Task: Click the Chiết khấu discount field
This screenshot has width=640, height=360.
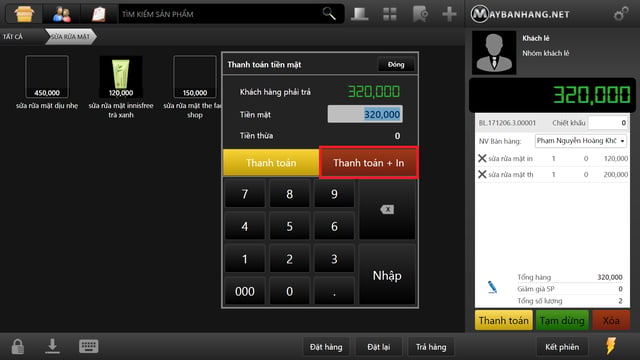Action: click(x=608, y=123)
